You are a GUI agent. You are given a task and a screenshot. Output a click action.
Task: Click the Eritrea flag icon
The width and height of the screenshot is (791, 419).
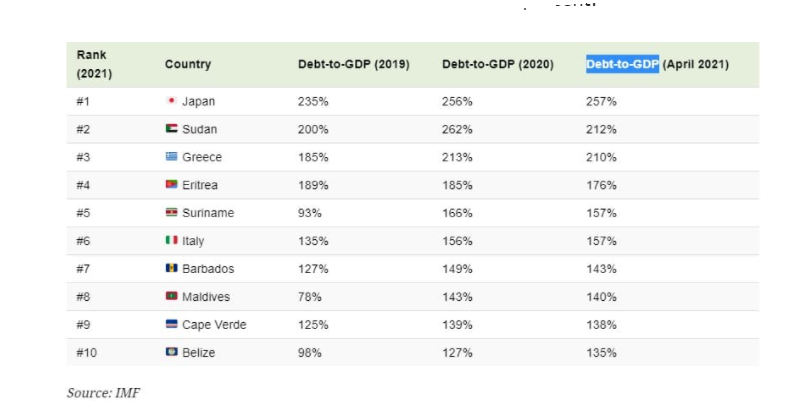[171, 185]
